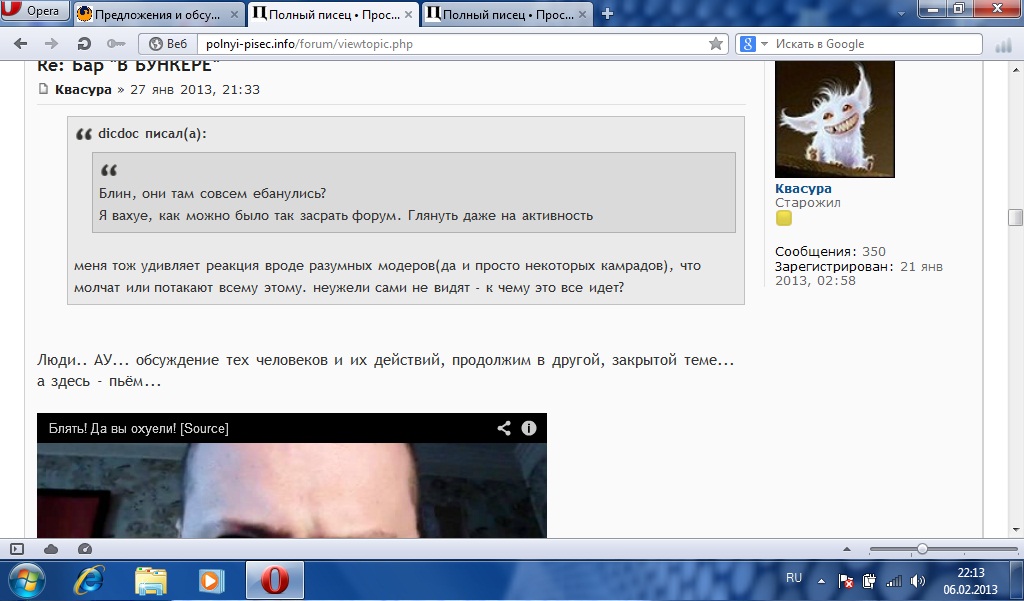Open Action Center flag icon
Screen dimensions: 1024x601
846,581
